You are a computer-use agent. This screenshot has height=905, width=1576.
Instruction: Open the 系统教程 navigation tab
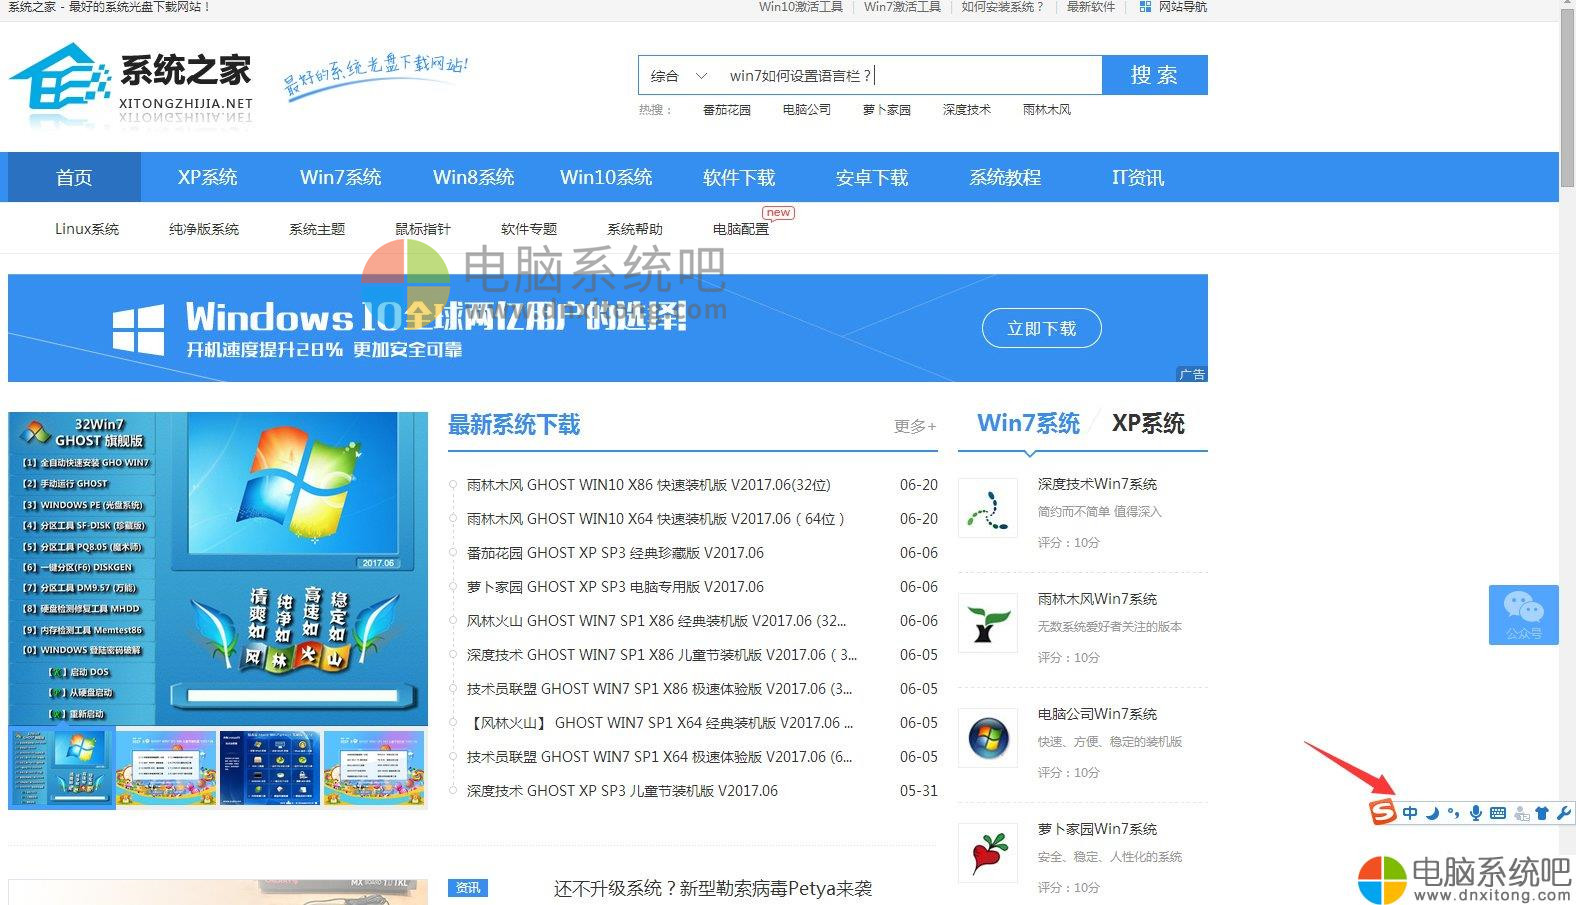click(x=1005, y=177)
